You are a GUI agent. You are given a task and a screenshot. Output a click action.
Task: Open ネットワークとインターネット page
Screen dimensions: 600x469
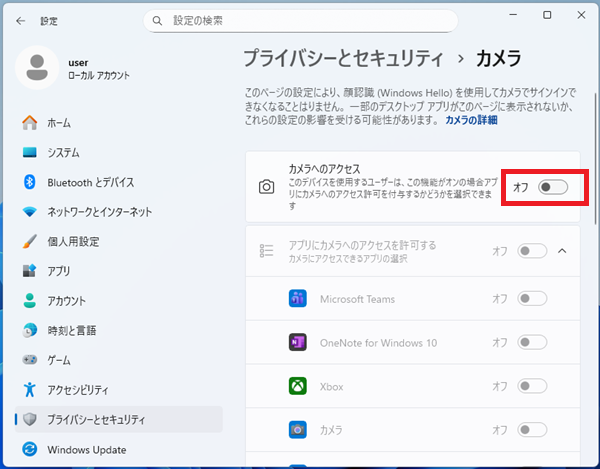click(x=119, y=212)
